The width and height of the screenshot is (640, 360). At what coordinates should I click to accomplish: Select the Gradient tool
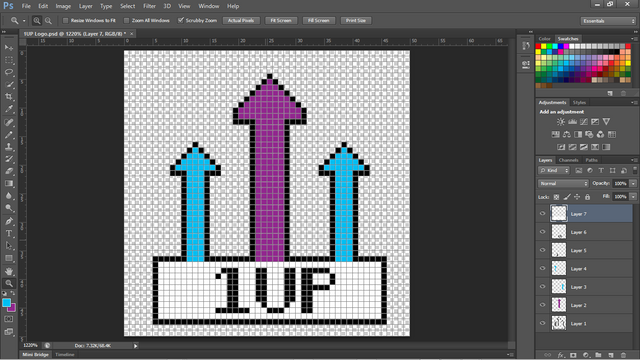point(9,183)
